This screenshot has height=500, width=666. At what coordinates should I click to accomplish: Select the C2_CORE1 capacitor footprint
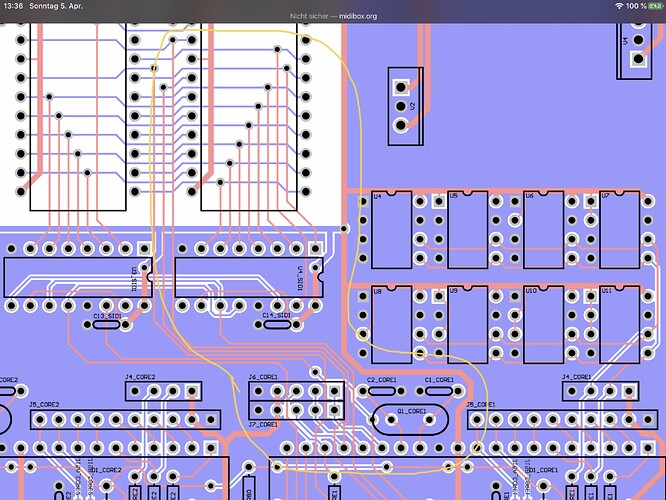click(x=382, y=391)
